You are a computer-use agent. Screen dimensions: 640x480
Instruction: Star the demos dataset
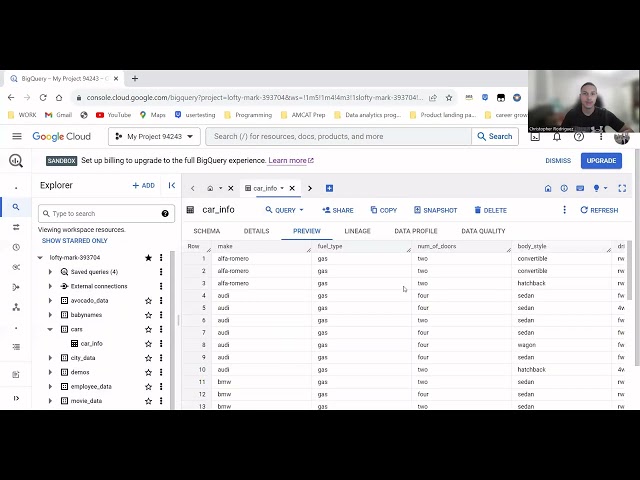point(149,372)
